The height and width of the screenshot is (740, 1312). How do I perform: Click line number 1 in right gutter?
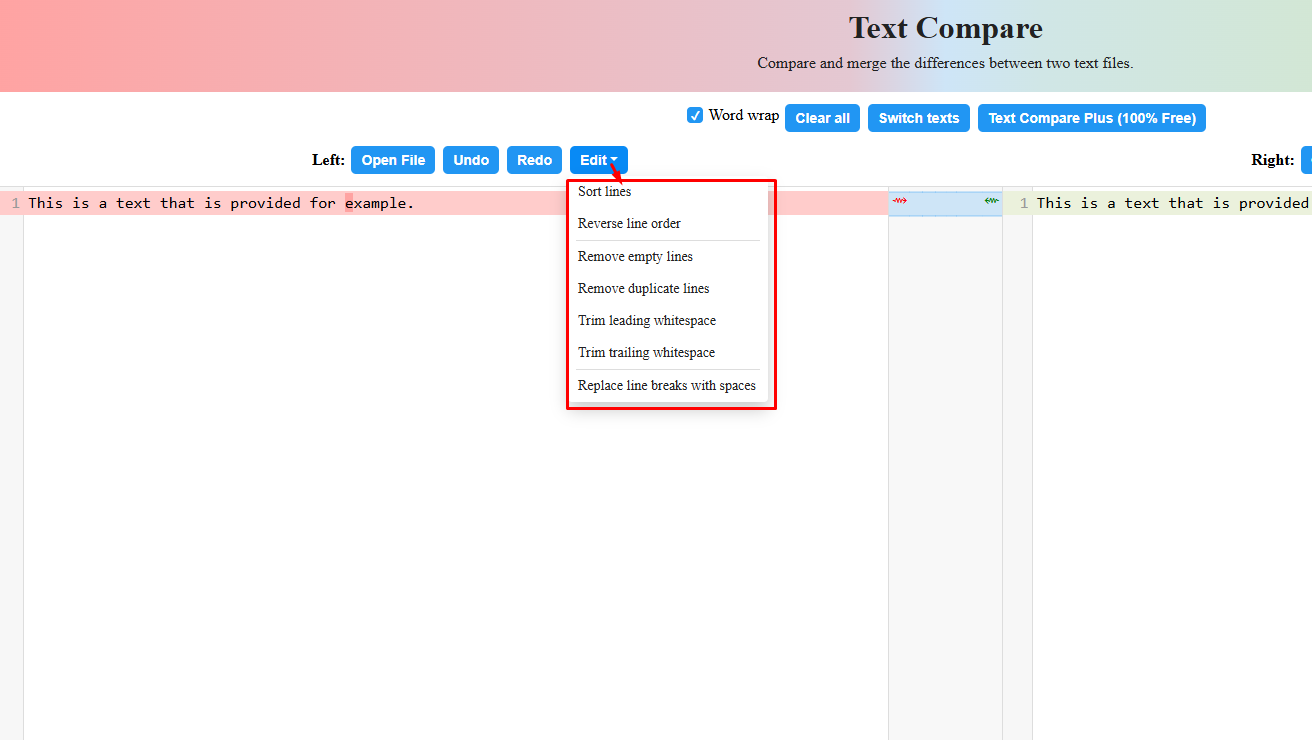[x=1024, y=203]
